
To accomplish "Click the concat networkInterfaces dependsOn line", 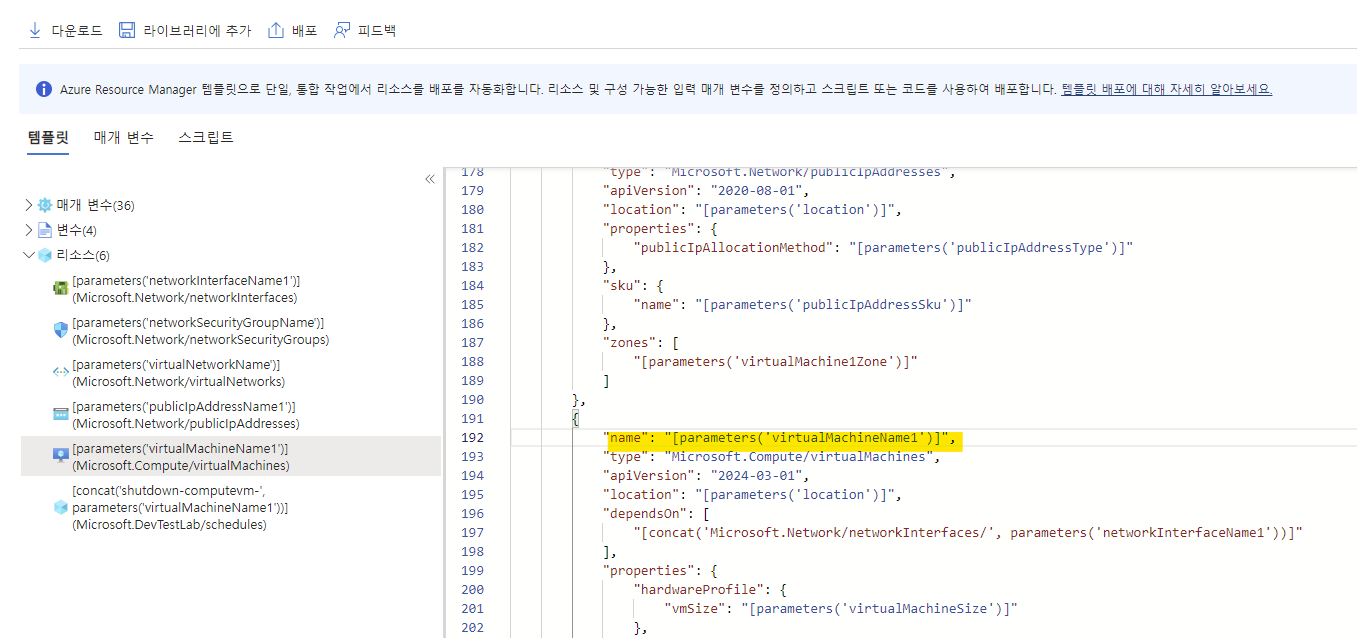I will [968, 532].
